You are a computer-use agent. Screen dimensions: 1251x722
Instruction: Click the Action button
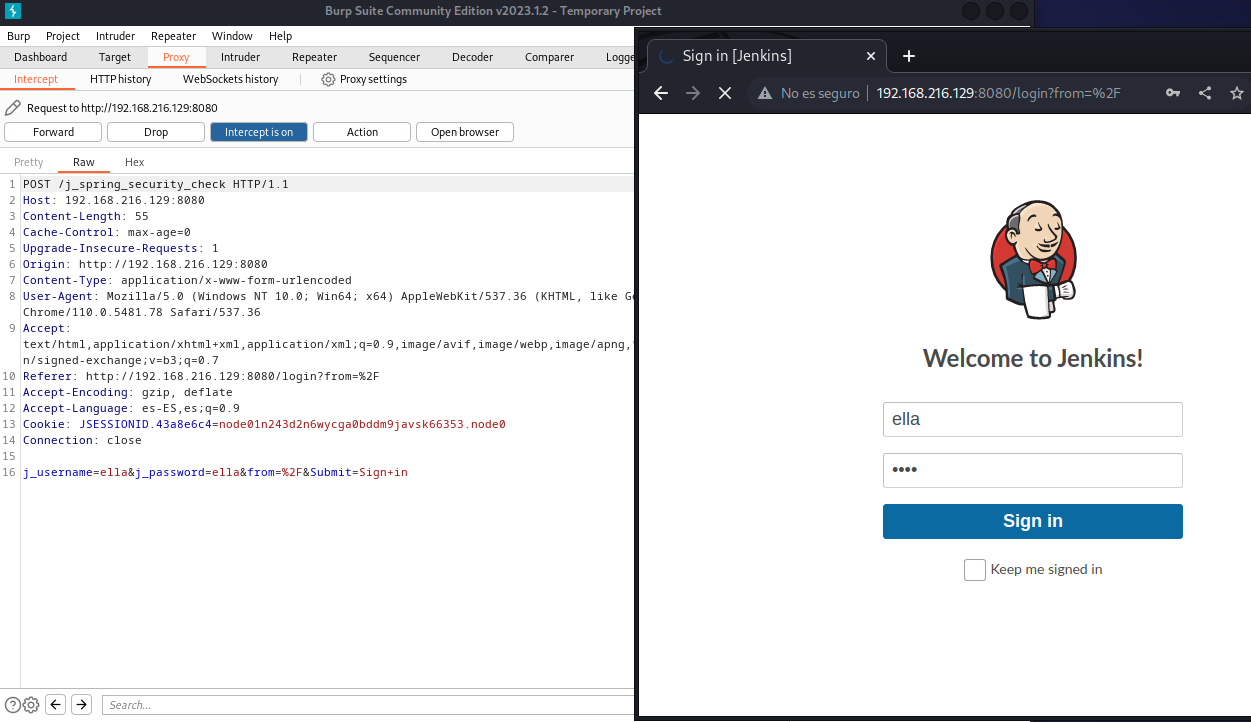point(362,132)
